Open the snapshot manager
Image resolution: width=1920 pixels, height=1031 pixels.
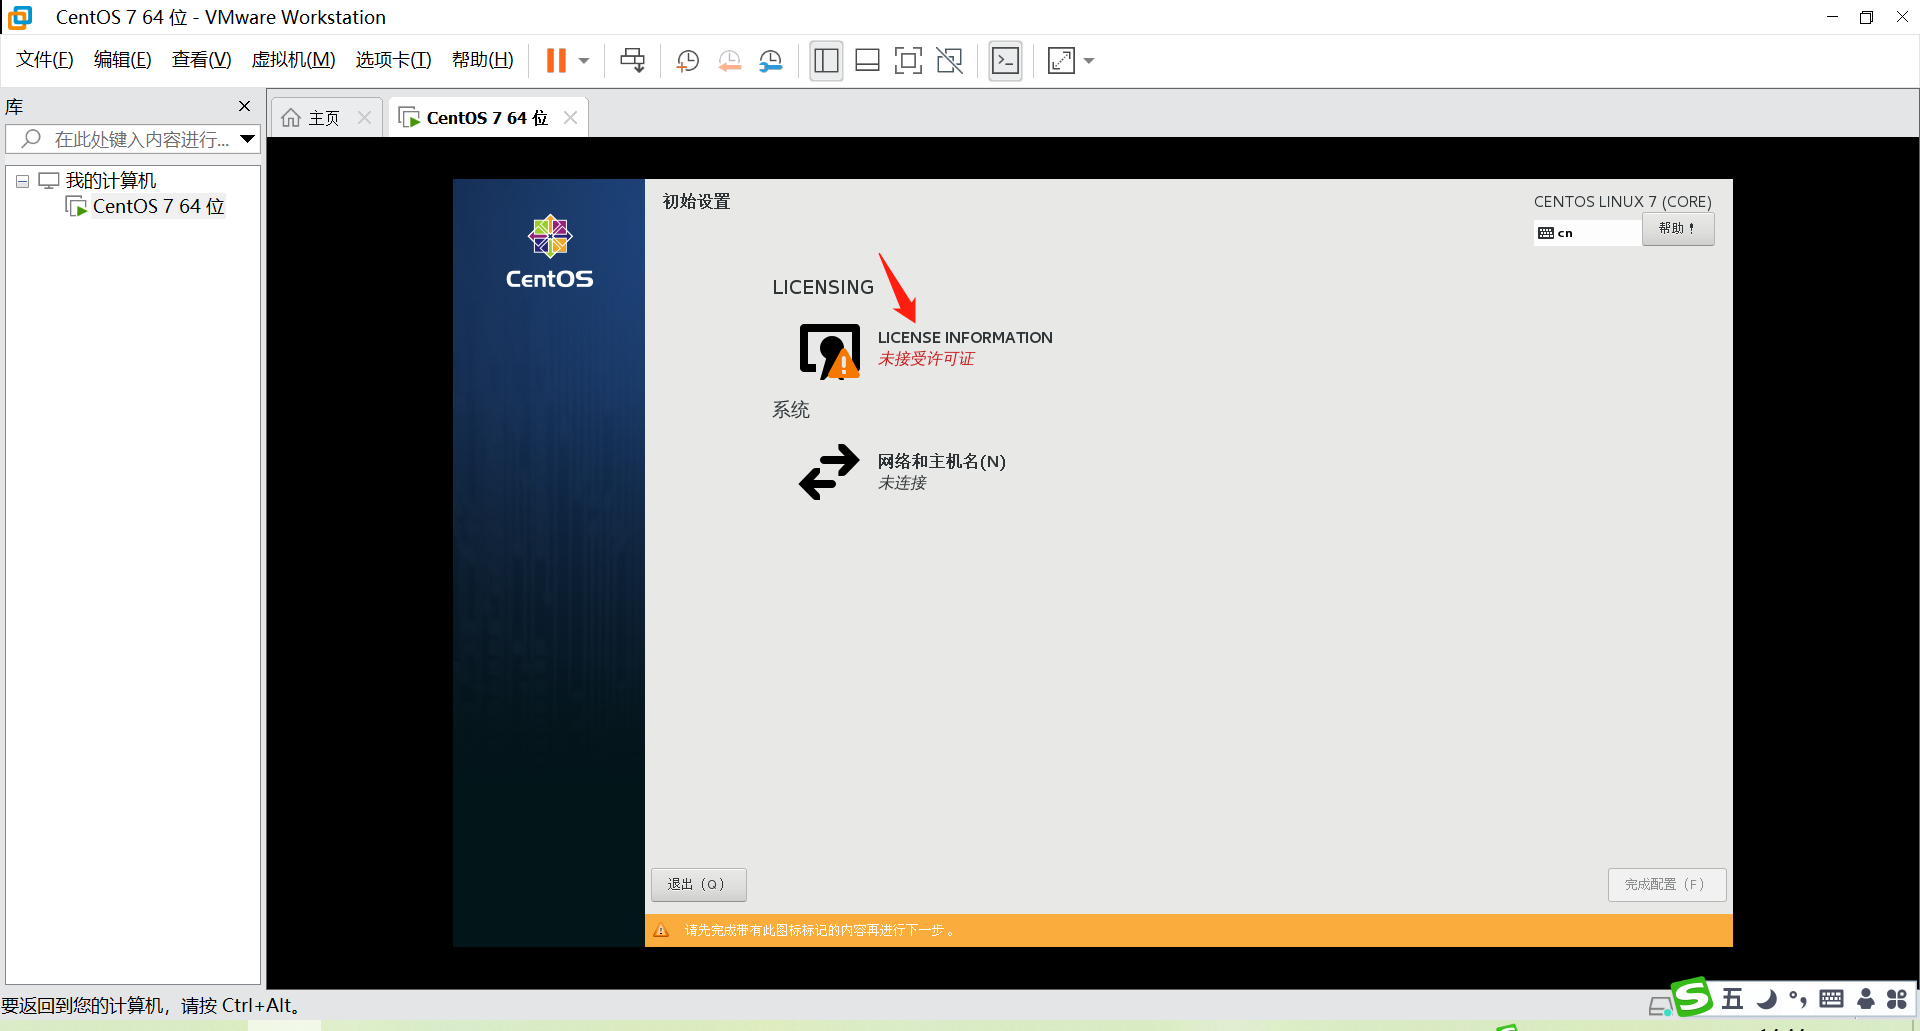pyautogui.click(x=771, y=61)
